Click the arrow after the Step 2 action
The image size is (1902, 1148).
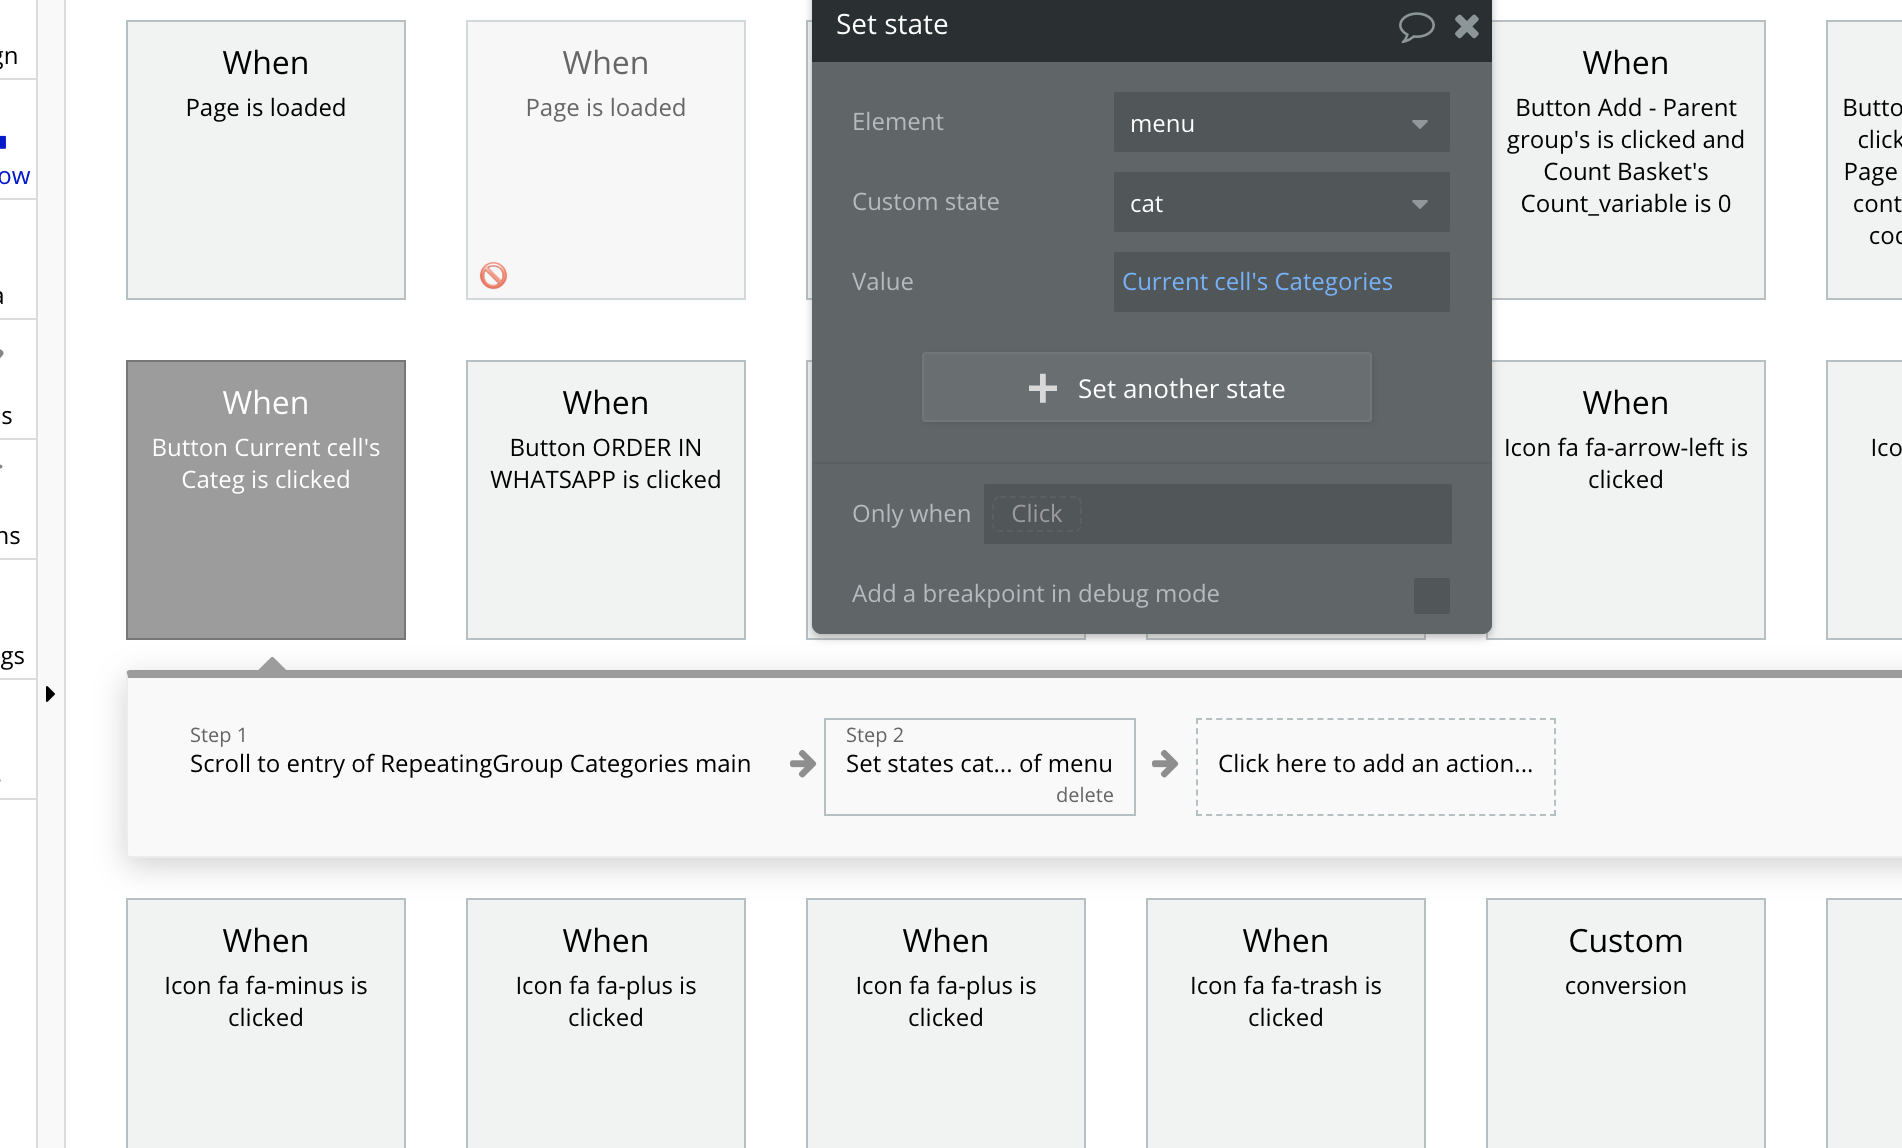tap(1164, 765)
